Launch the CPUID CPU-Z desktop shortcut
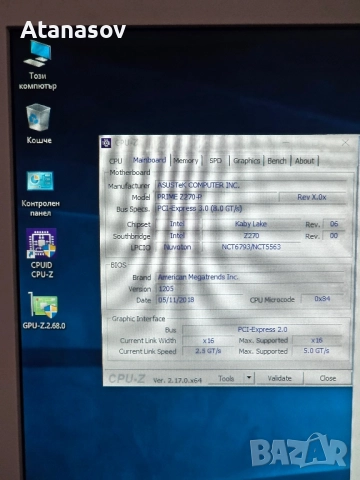Image resolution: width=360 pixels, height=480 pixels. pos(41,253)
